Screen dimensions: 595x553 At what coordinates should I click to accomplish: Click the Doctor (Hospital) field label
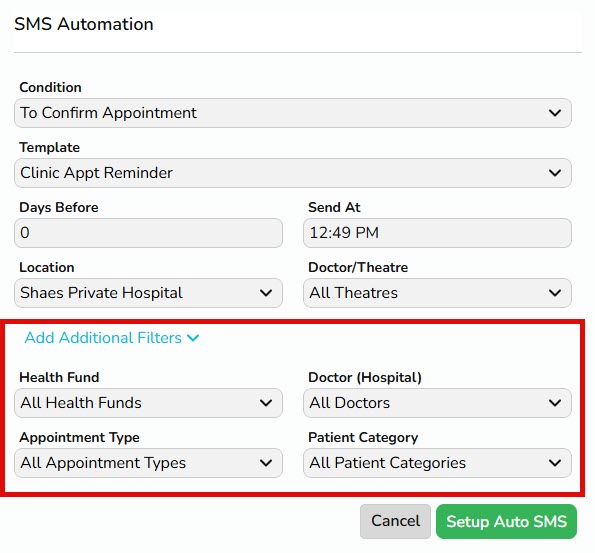(365, 377)
